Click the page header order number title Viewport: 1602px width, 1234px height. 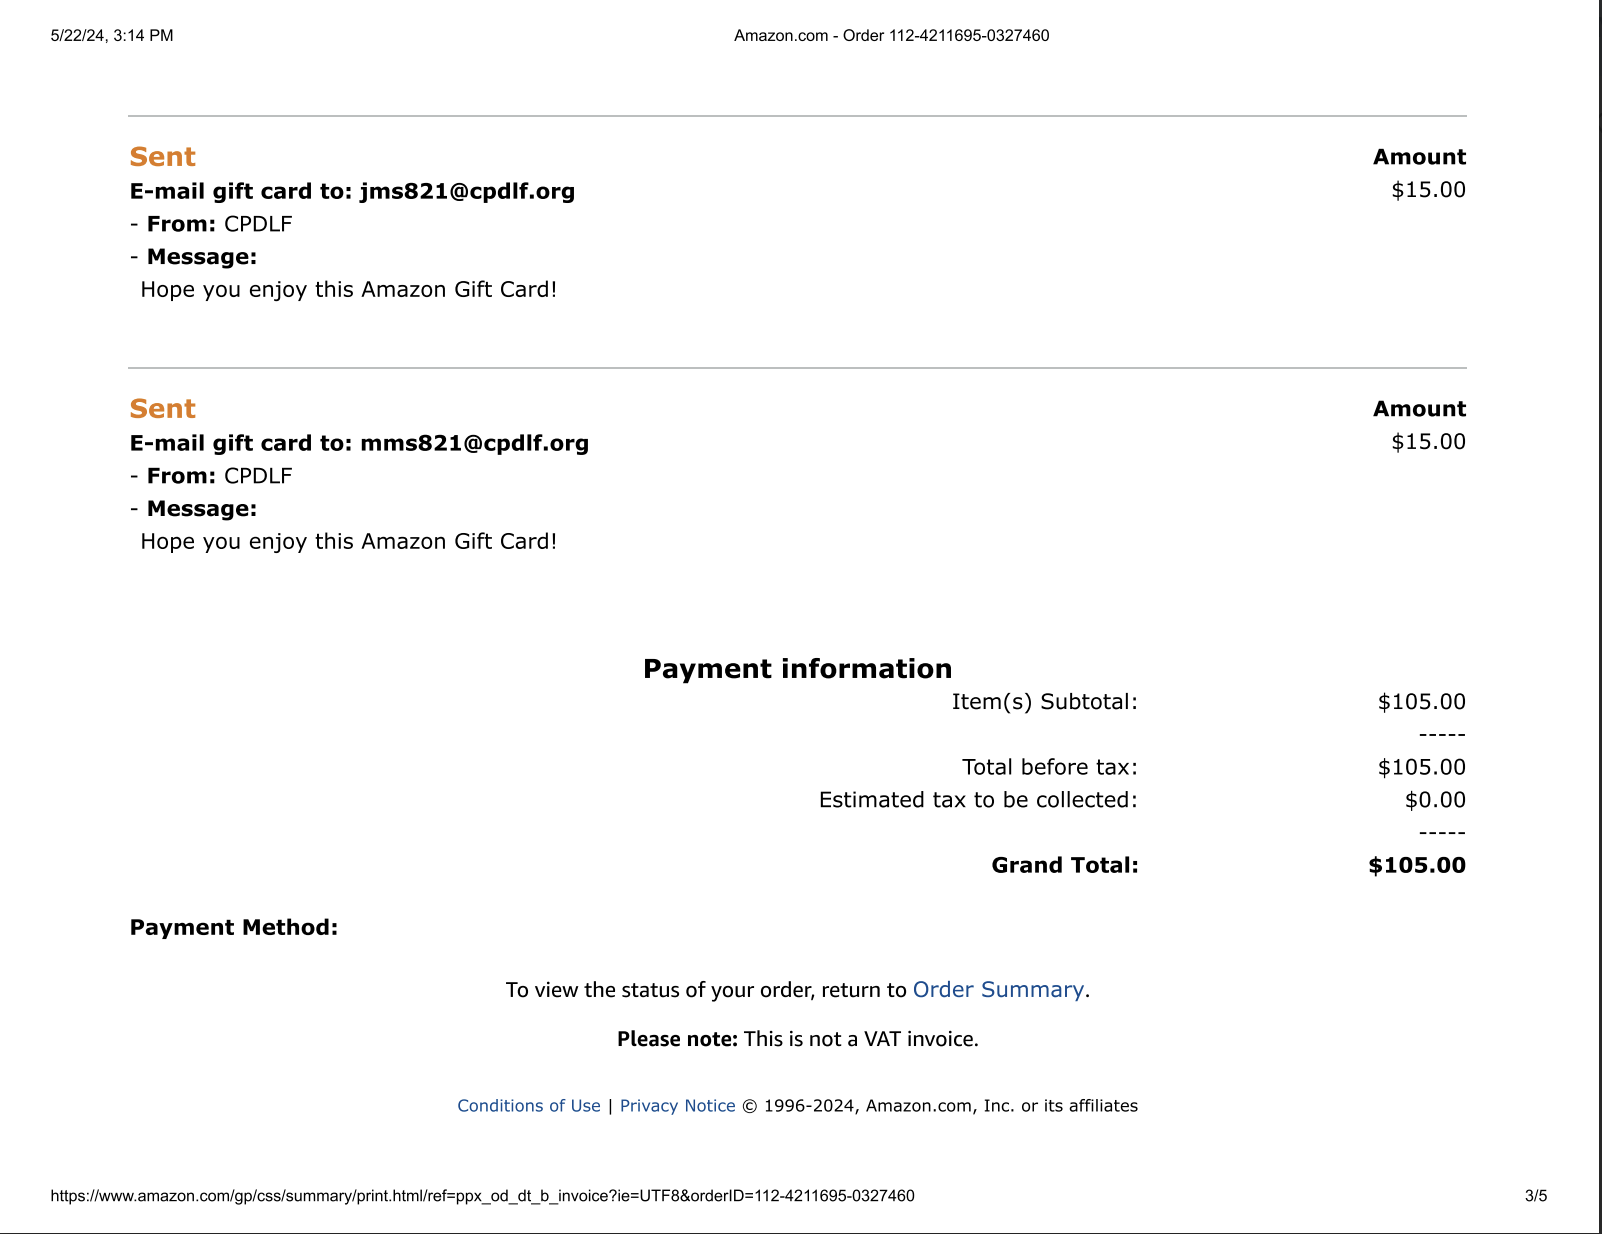892,36
